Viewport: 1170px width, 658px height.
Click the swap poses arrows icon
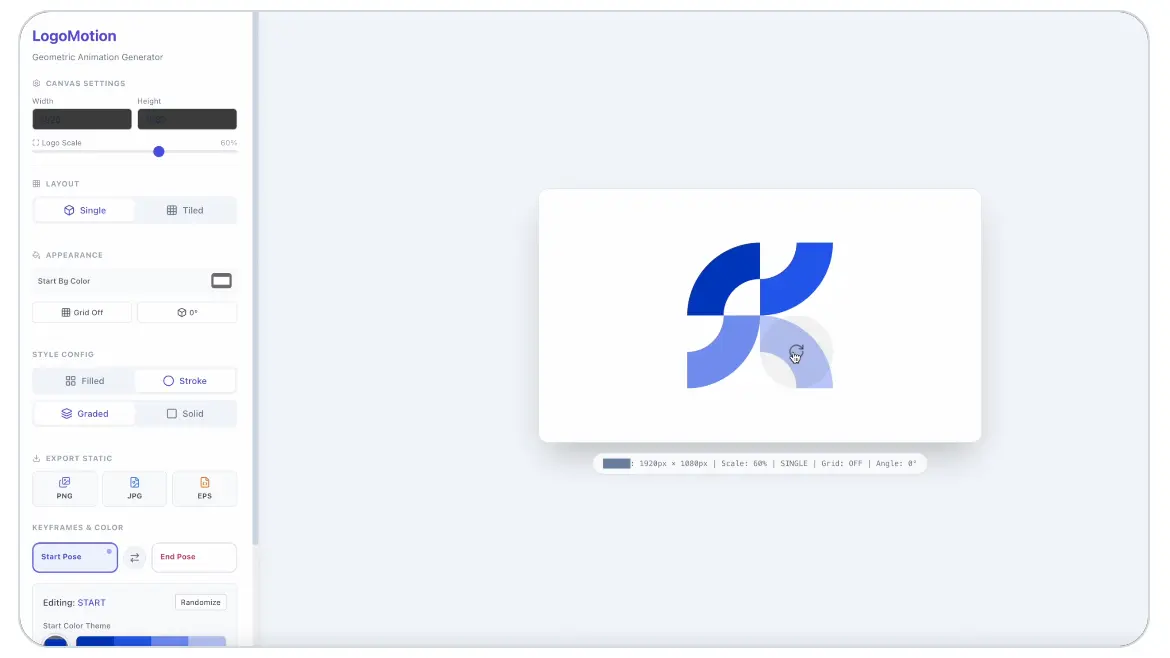pos(135,557)
